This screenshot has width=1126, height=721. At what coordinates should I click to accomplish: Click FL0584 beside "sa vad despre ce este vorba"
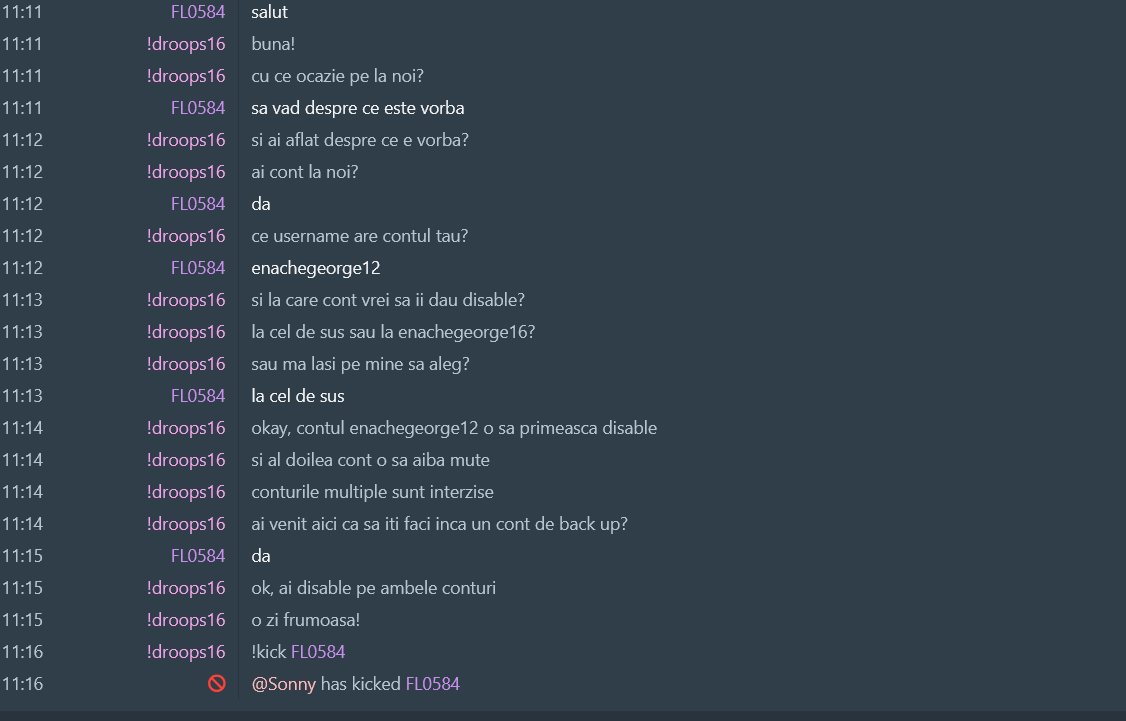[x=198, y=108]
